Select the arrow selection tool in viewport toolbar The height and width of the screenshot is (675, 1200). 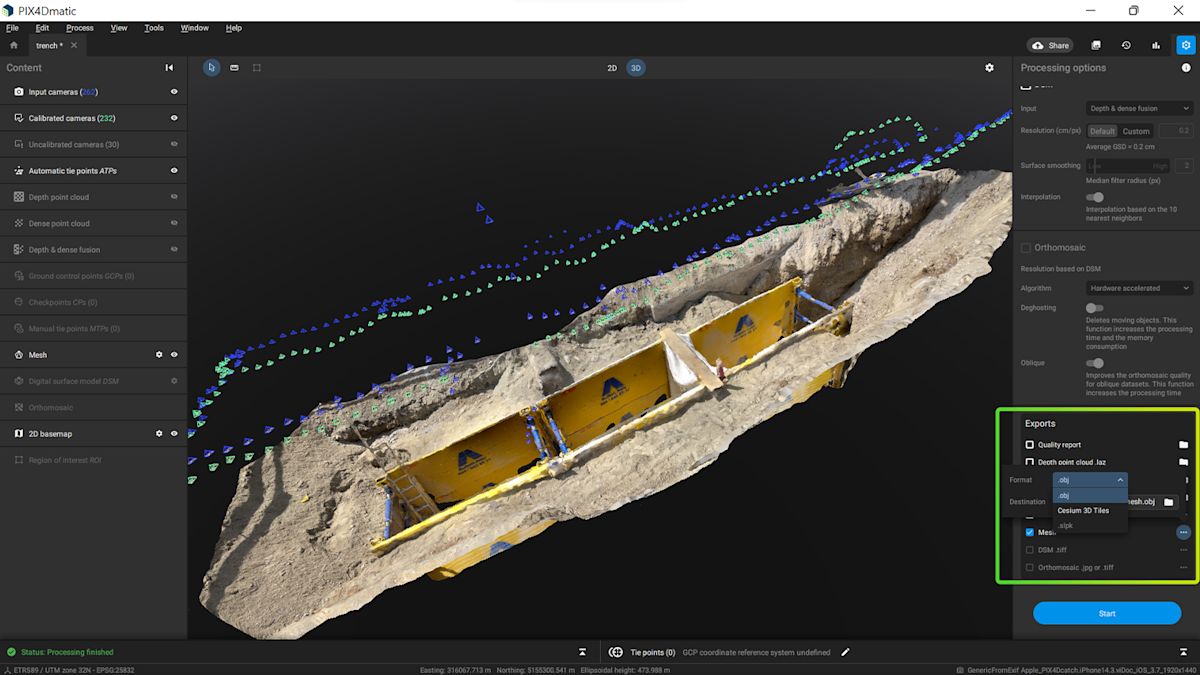tap(211, 67)
